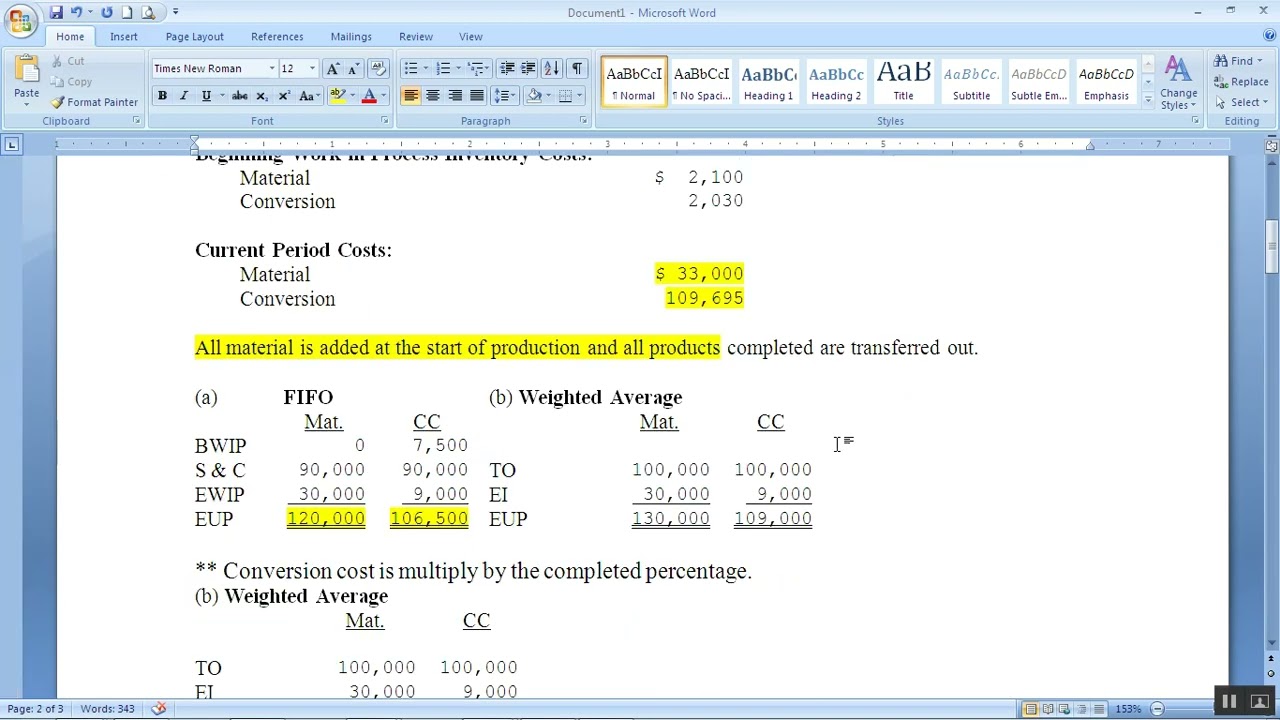The height and width of the screenshot is (720, 1280).
Task: Toggle show/hide paragraph marks
Action: (577, 68)
